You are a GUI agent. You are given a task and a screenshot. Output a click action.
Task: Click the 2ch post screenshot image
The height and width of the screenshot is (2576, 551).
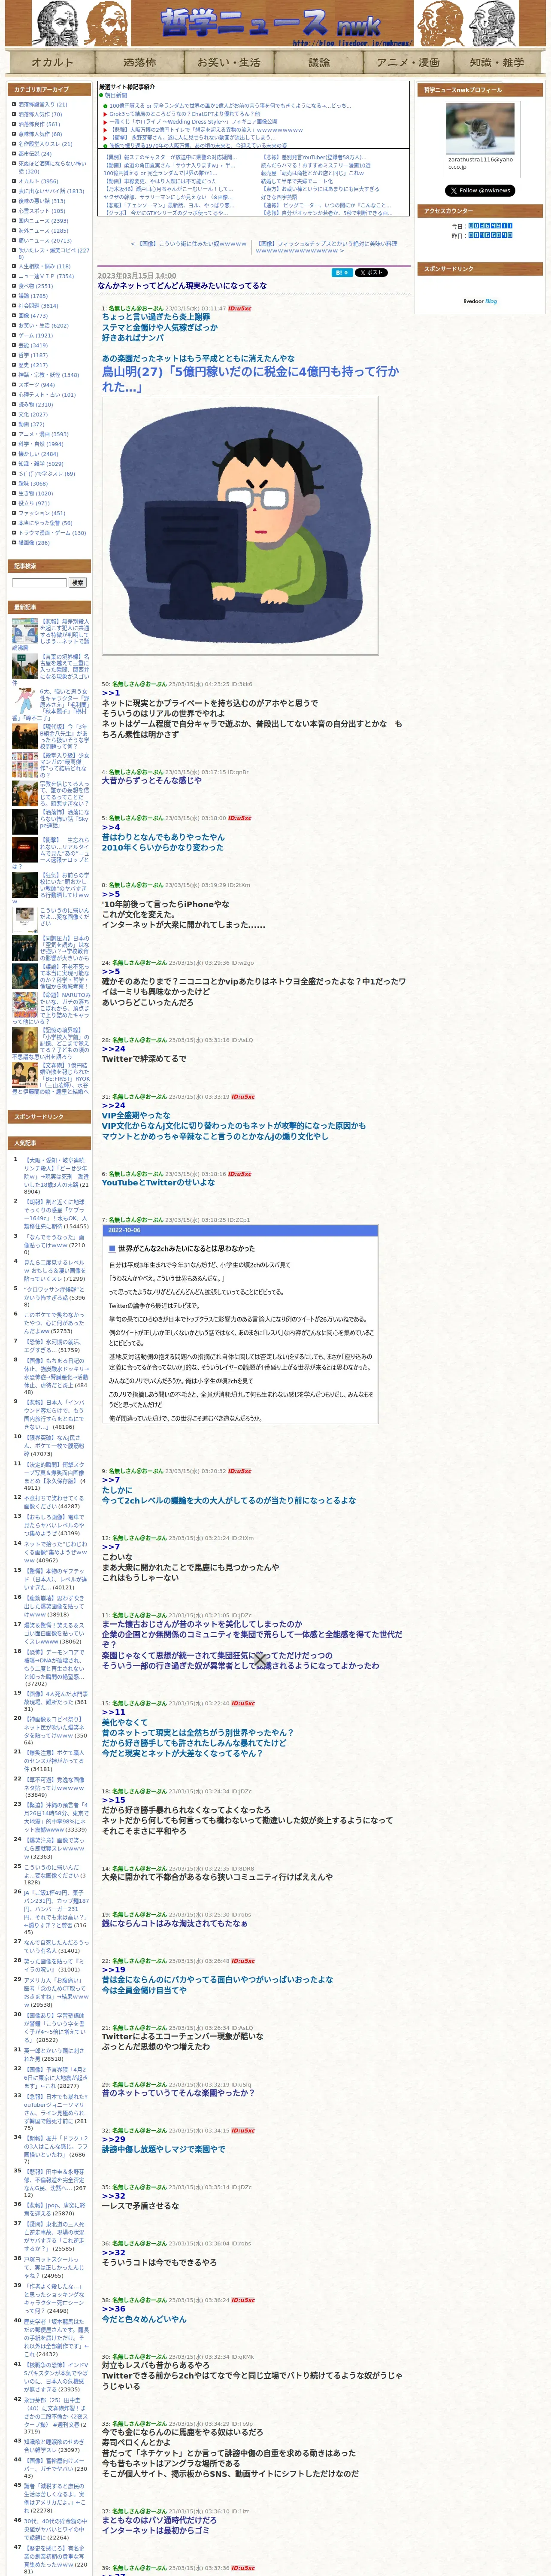[240, 1324]
